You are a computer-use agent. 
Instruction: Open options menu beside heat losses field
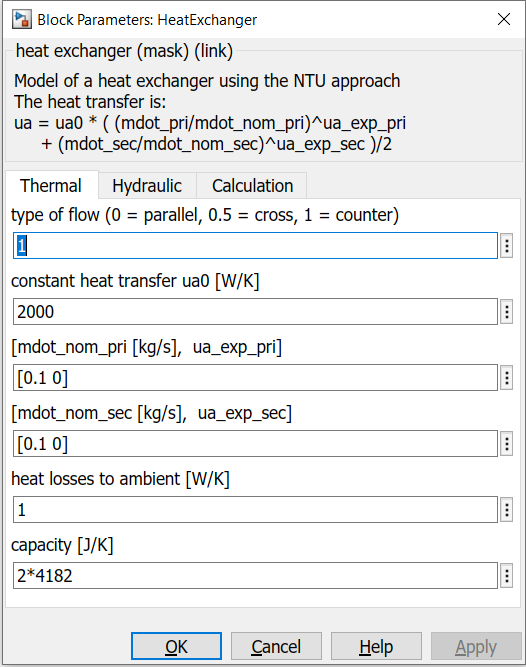click(x=506, y=510)
